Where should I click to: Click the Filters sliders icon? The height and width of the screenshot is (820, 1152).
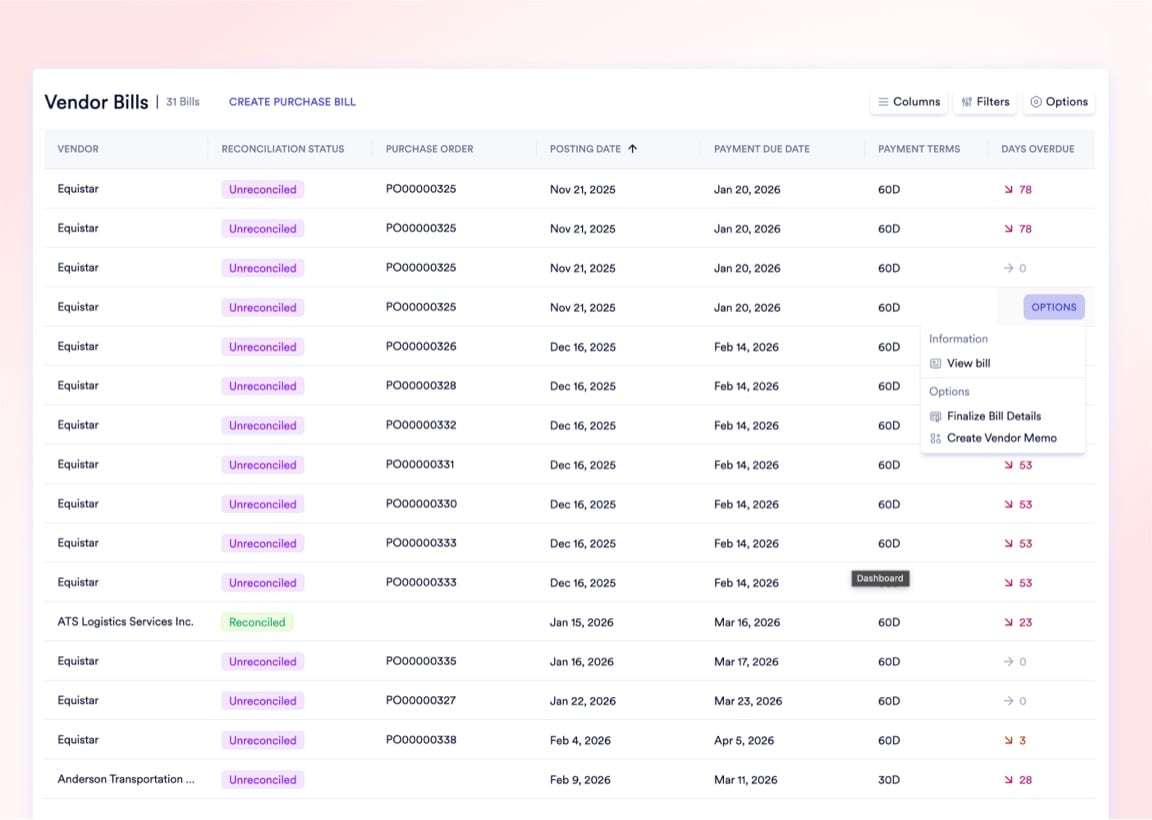[x=965, y=101]
